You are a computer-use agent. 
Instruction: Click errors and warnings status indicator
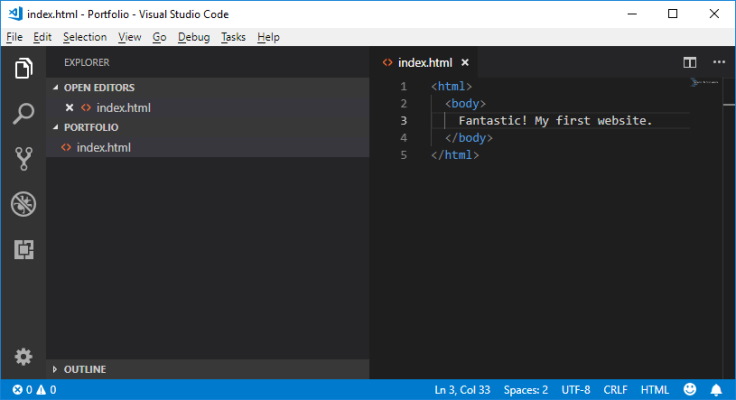tap(34, 390)
